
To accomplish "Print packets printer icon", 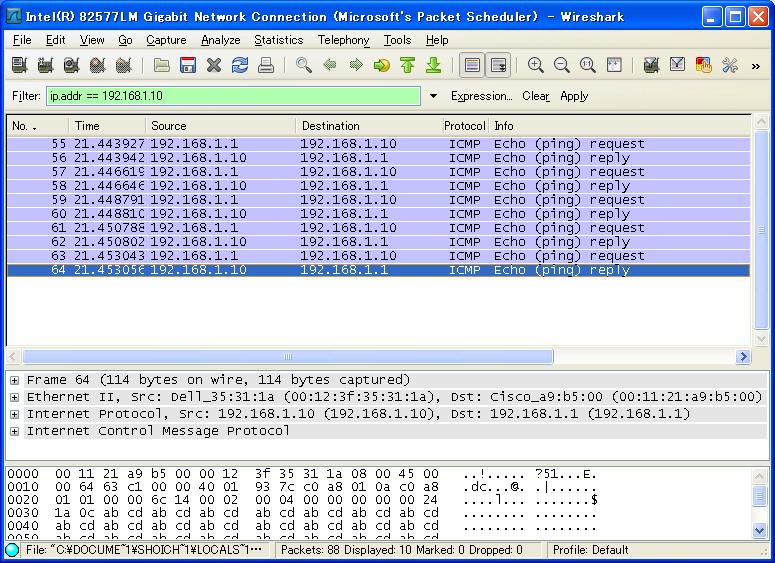I will click(266, 65).
